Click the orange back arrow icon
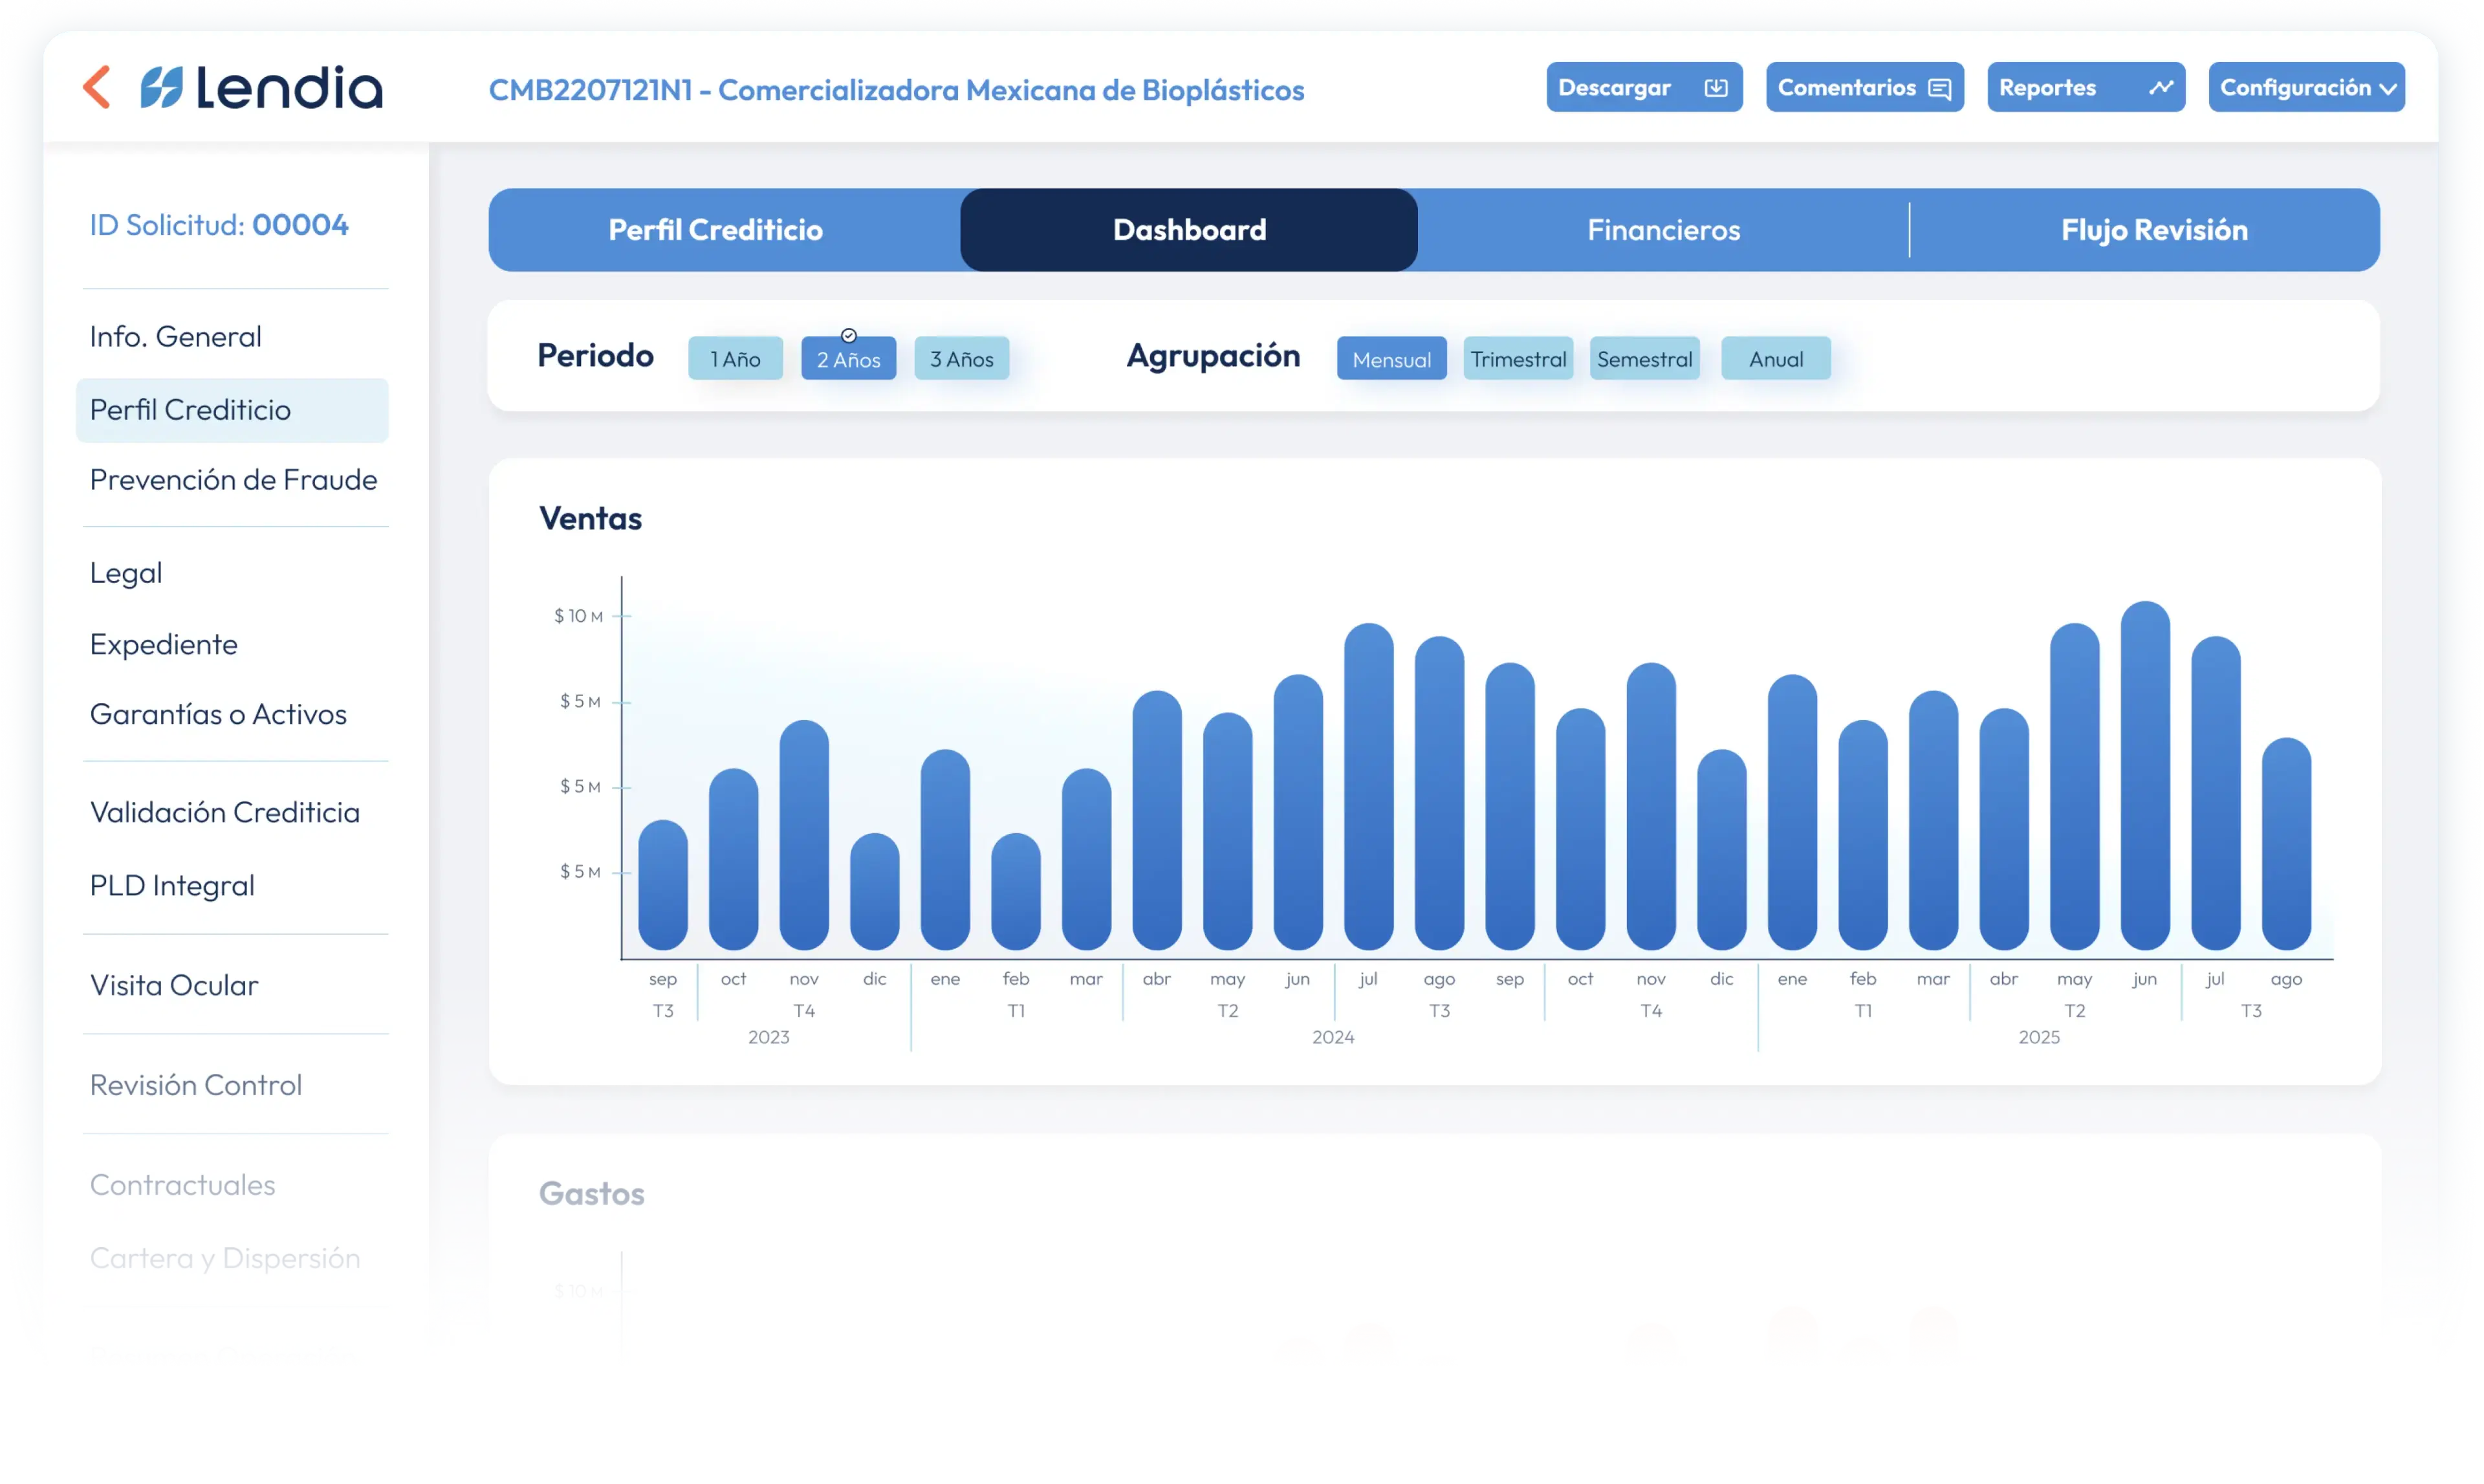This screenshot has height=1484, width=2484. click(97, 88)
